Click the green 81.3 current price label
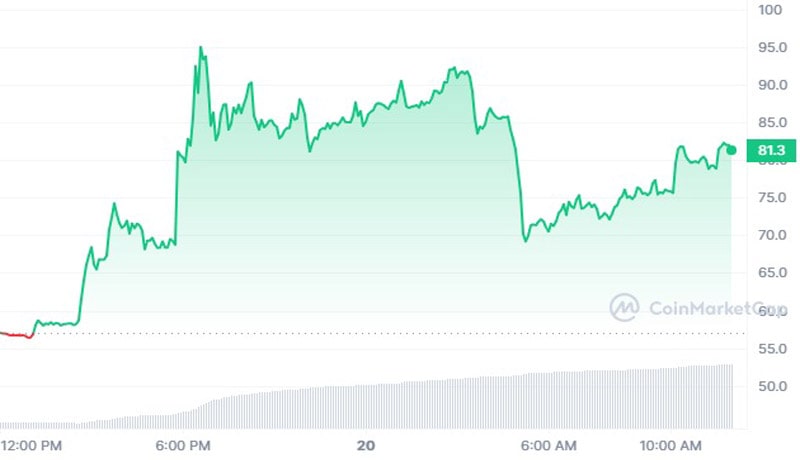This screenshot has width=800, height=460. [770, 152]
